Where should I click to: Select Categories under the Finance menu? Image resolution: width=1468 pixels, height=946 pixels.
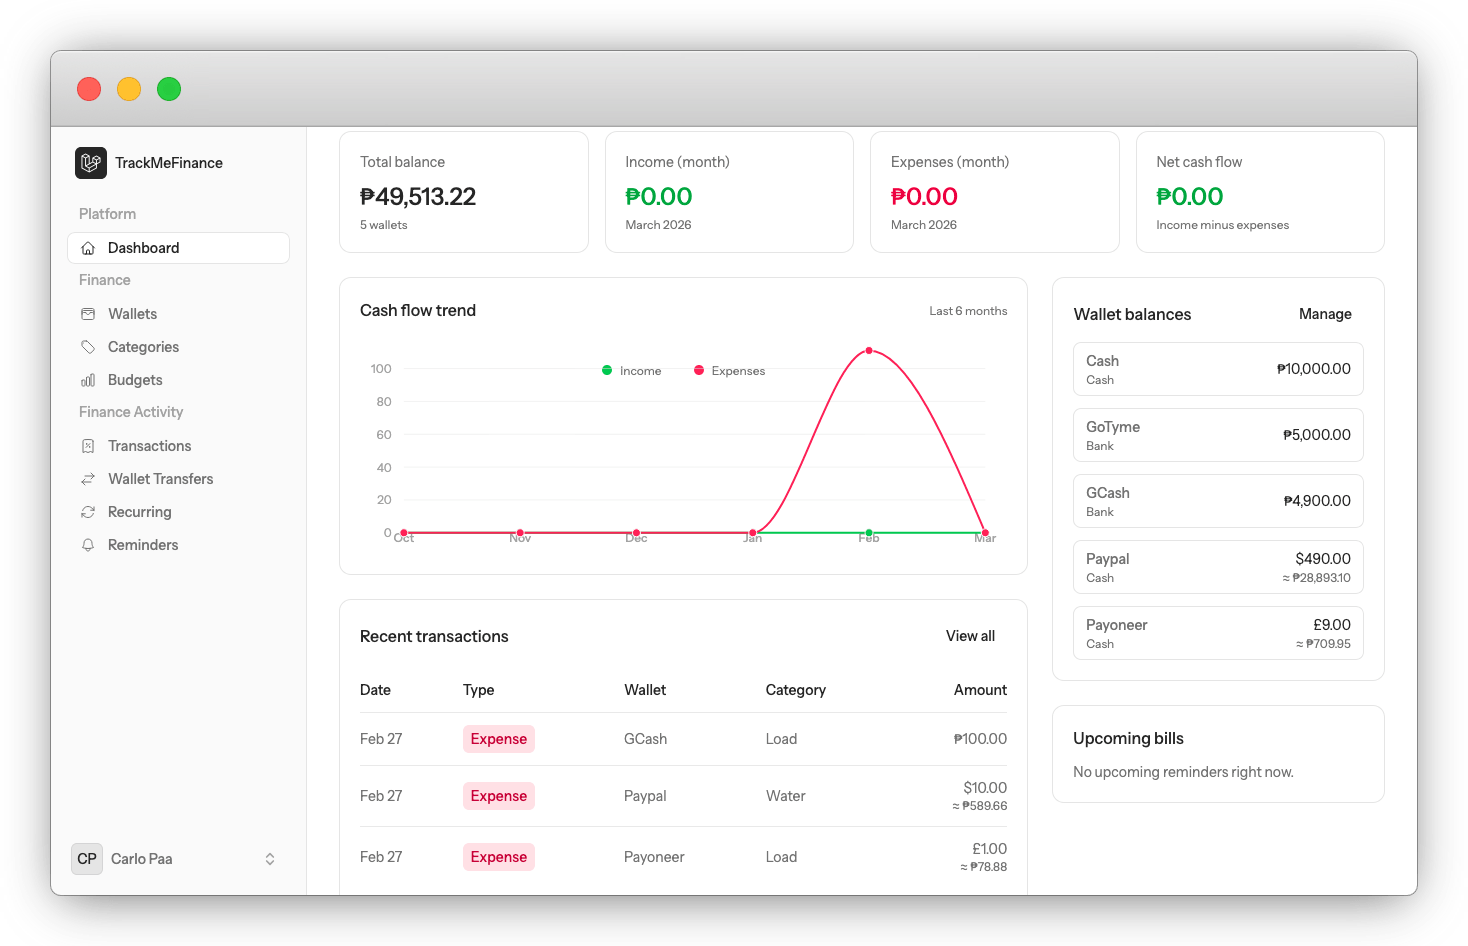pos(143,346)
